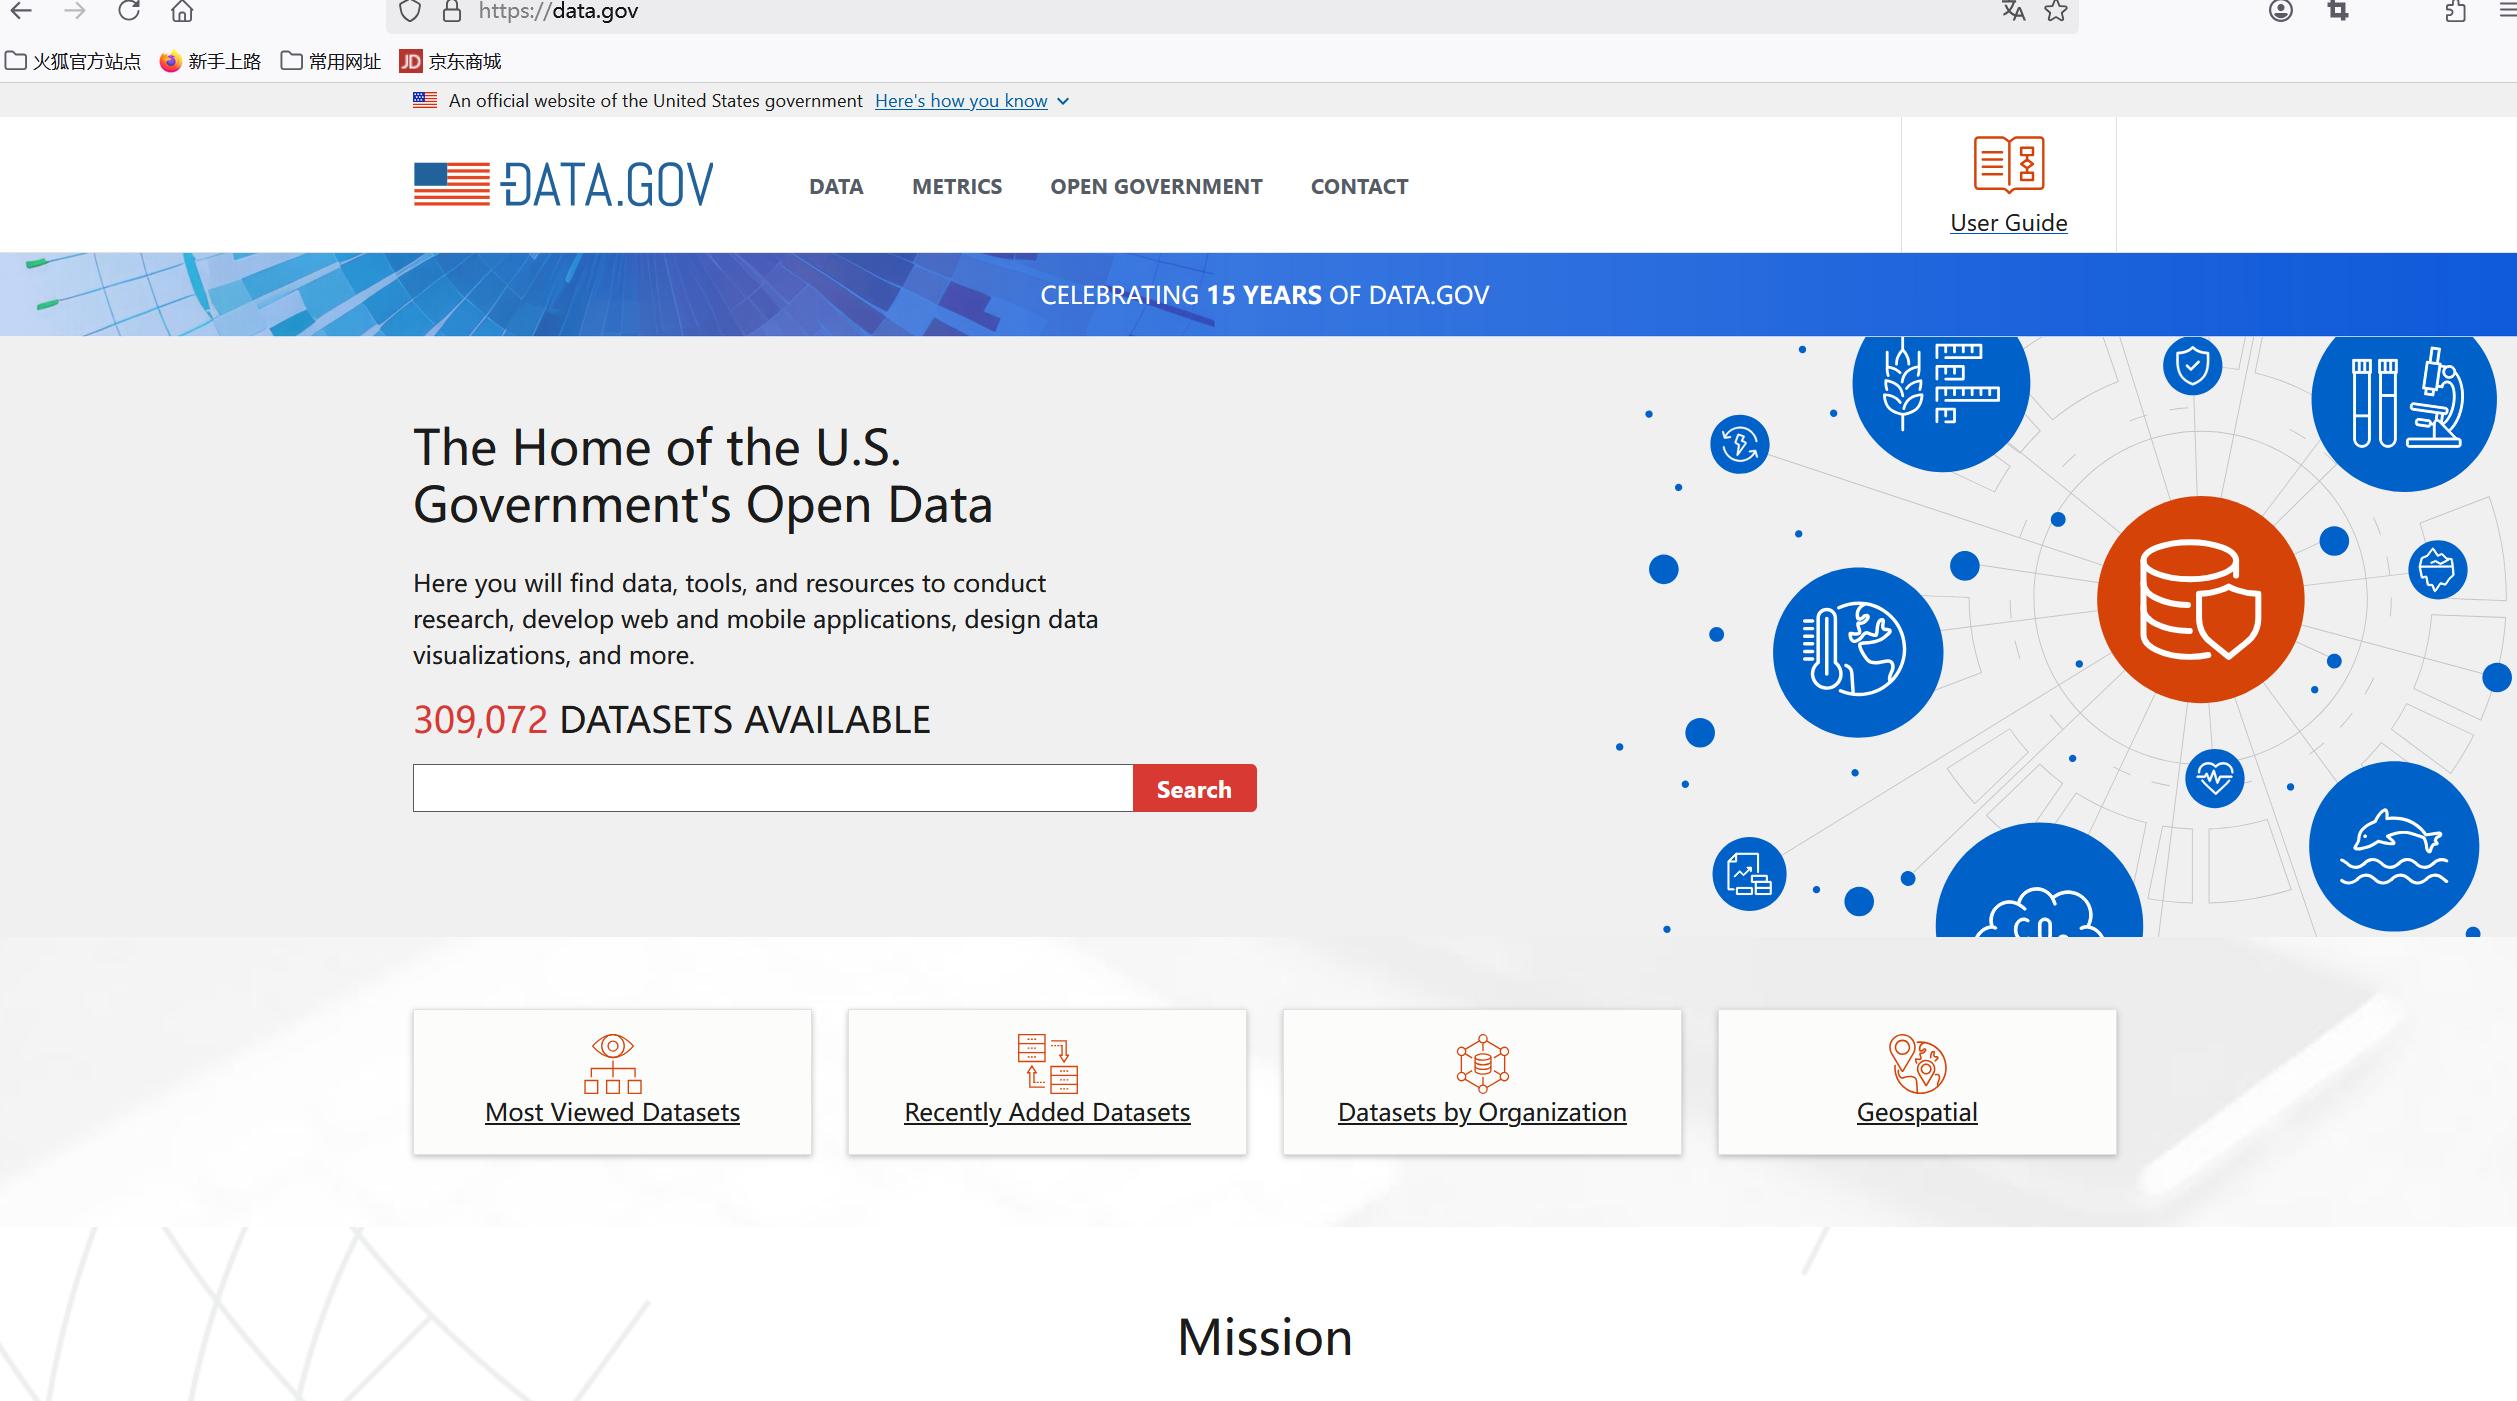Open the OPEN GOVERNMENT menu item
The height and width of the screenshot is (1401, 2517).
[x=1156, y=186]
